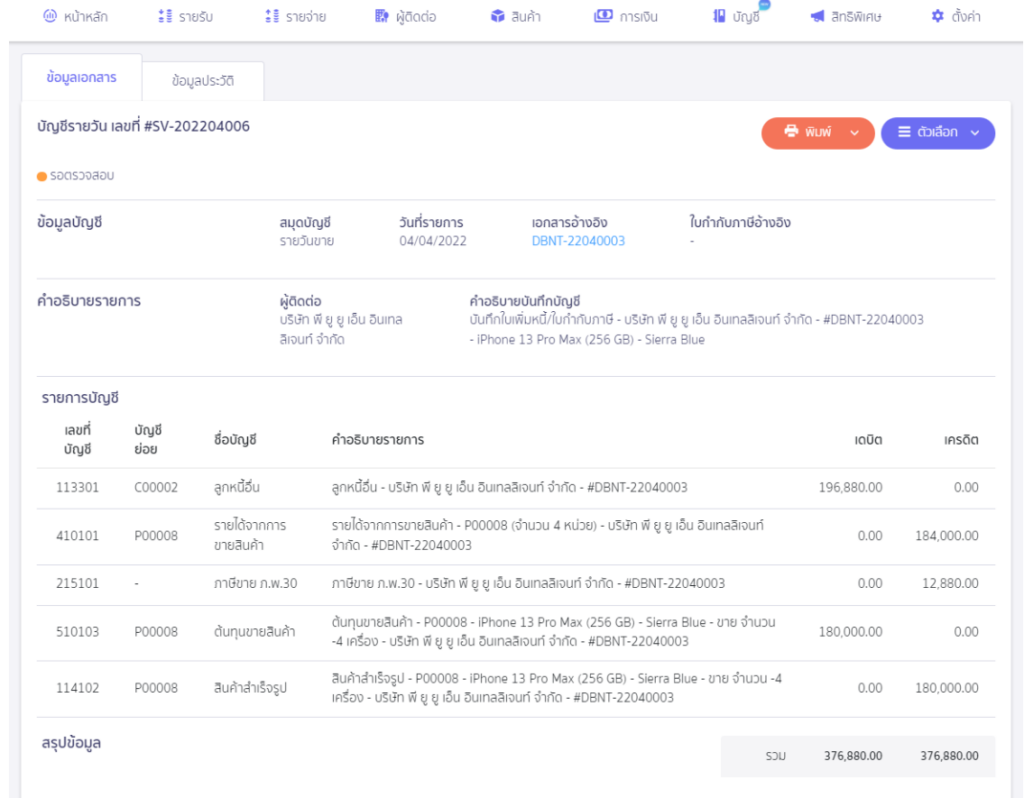Click account number 114102
Viewport: 1024px width, 798px height.
[x=78, y=688]
